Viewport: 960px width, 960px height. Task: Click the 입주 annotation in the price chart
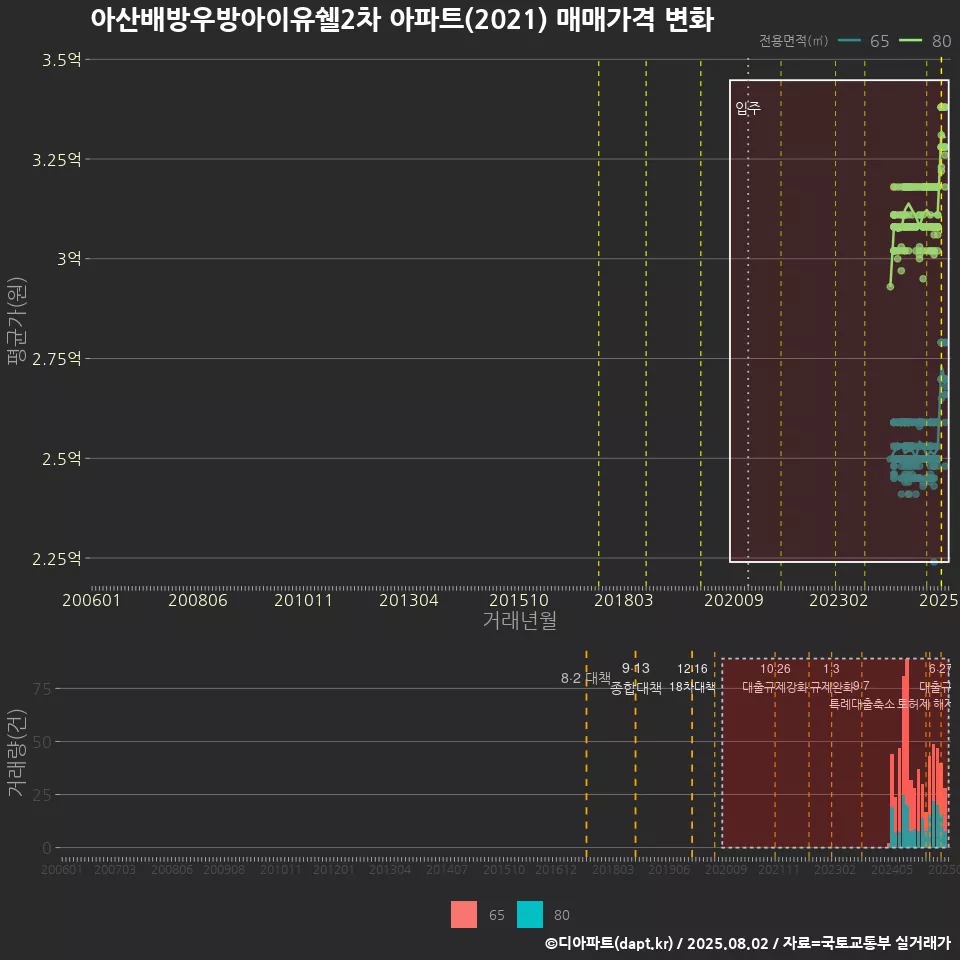[x=748, y=108]
